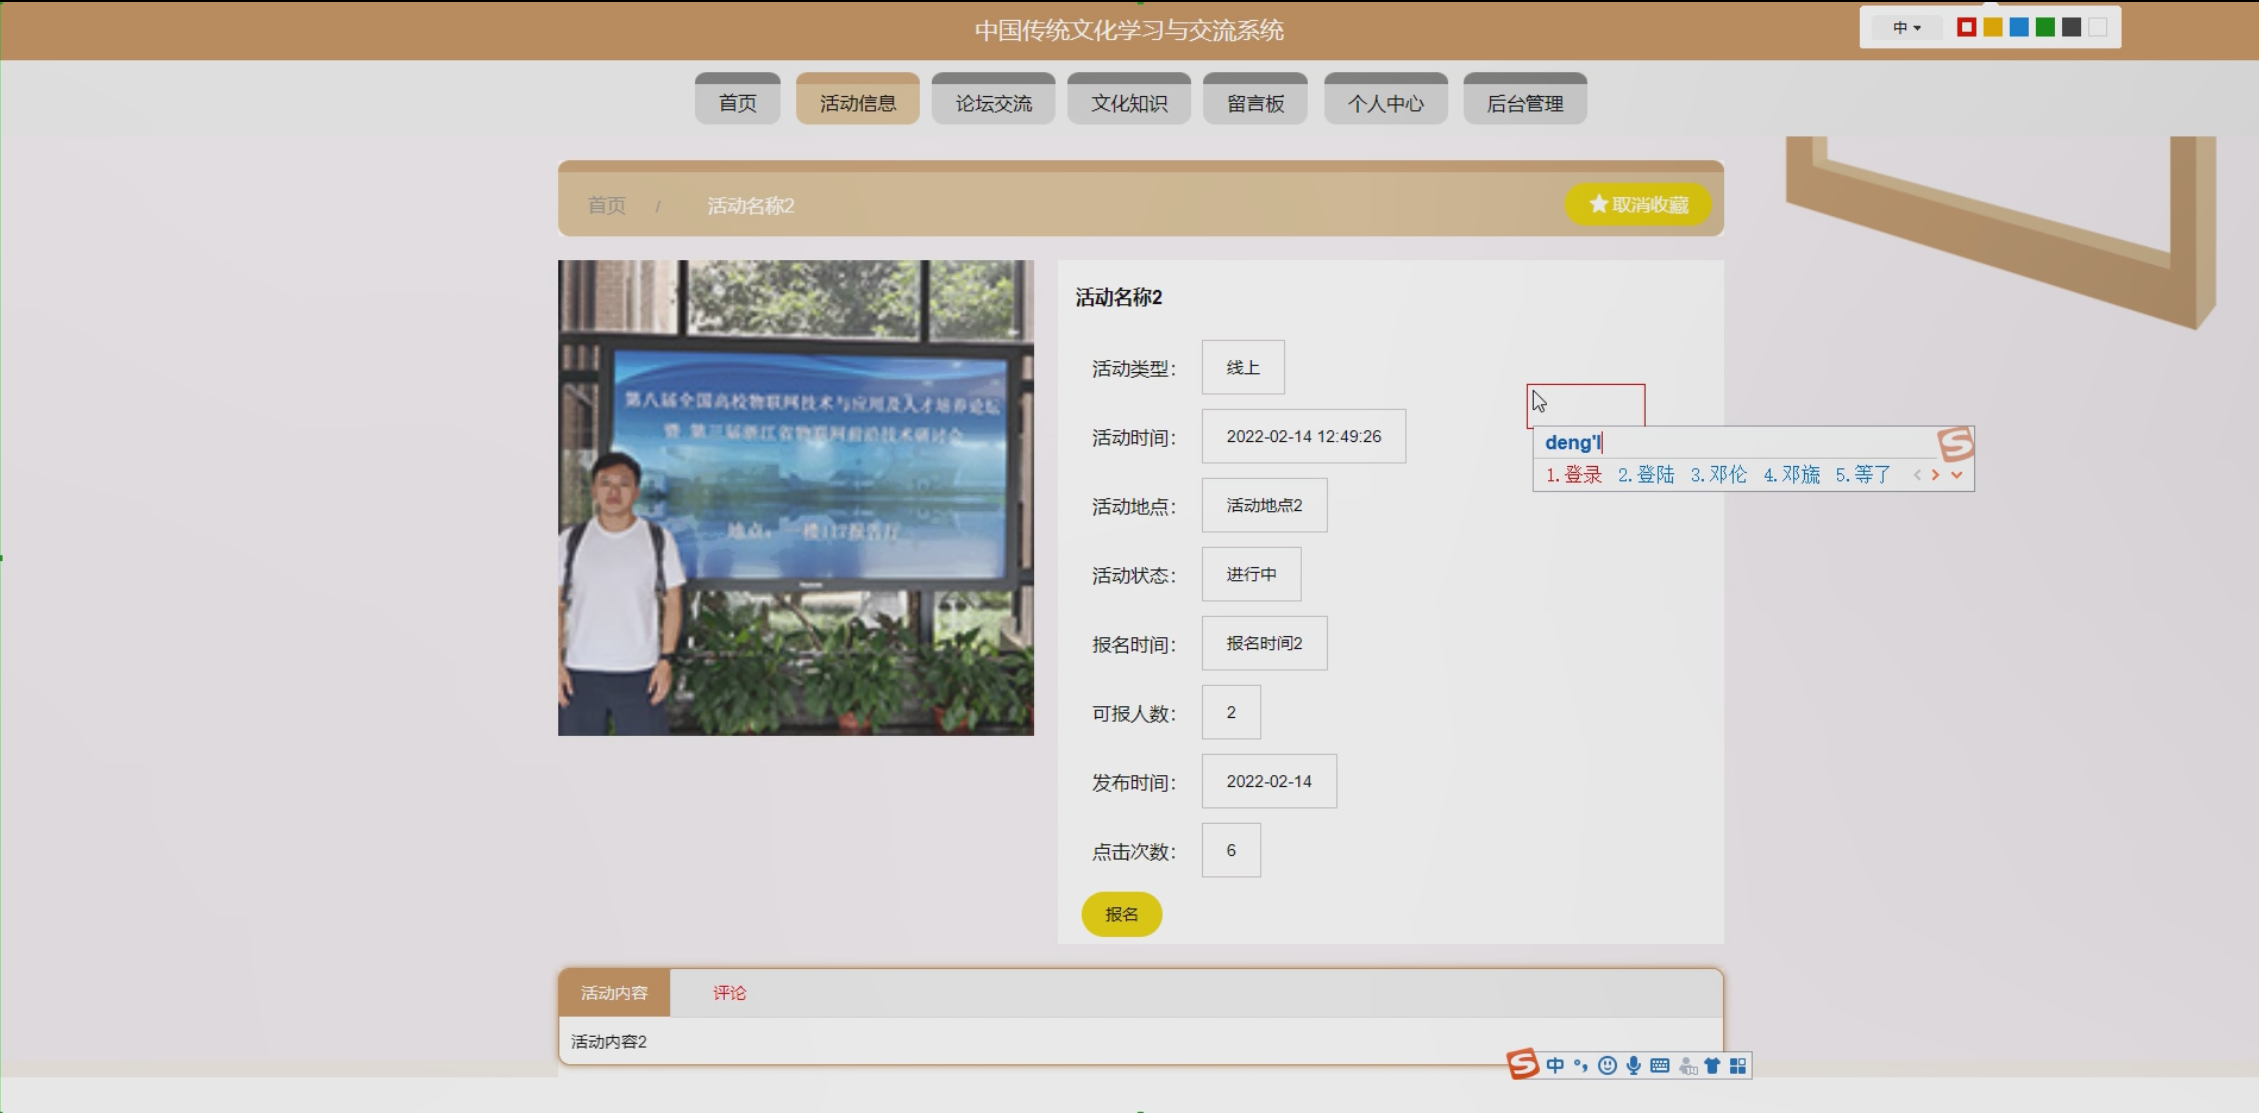Image resolution: width=2259 pixels, height=1113 pixels.
Task: Toggle the Sogou 中 Chinese/English mode
Action: coord(1555,1066)
